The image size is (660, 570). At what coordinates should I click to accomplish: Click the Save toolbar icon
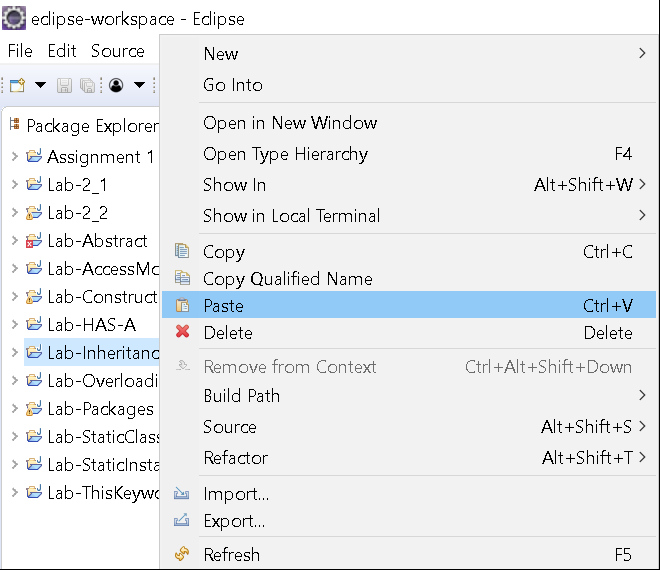pyautogui.click(x=64, y=85)
